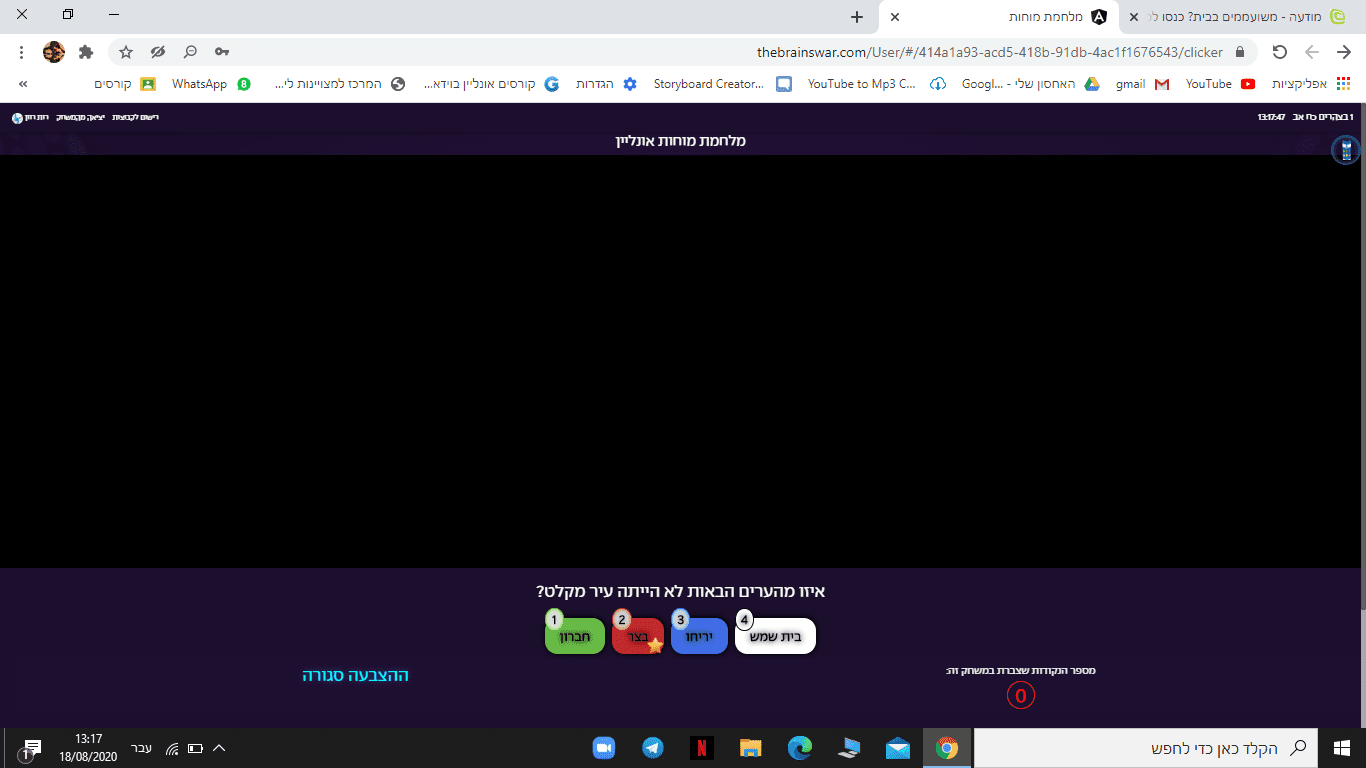The image size is (1366, 768).
Task: Click the מלחמת מוחות אונליין title
Action: (x=681, y=141)
